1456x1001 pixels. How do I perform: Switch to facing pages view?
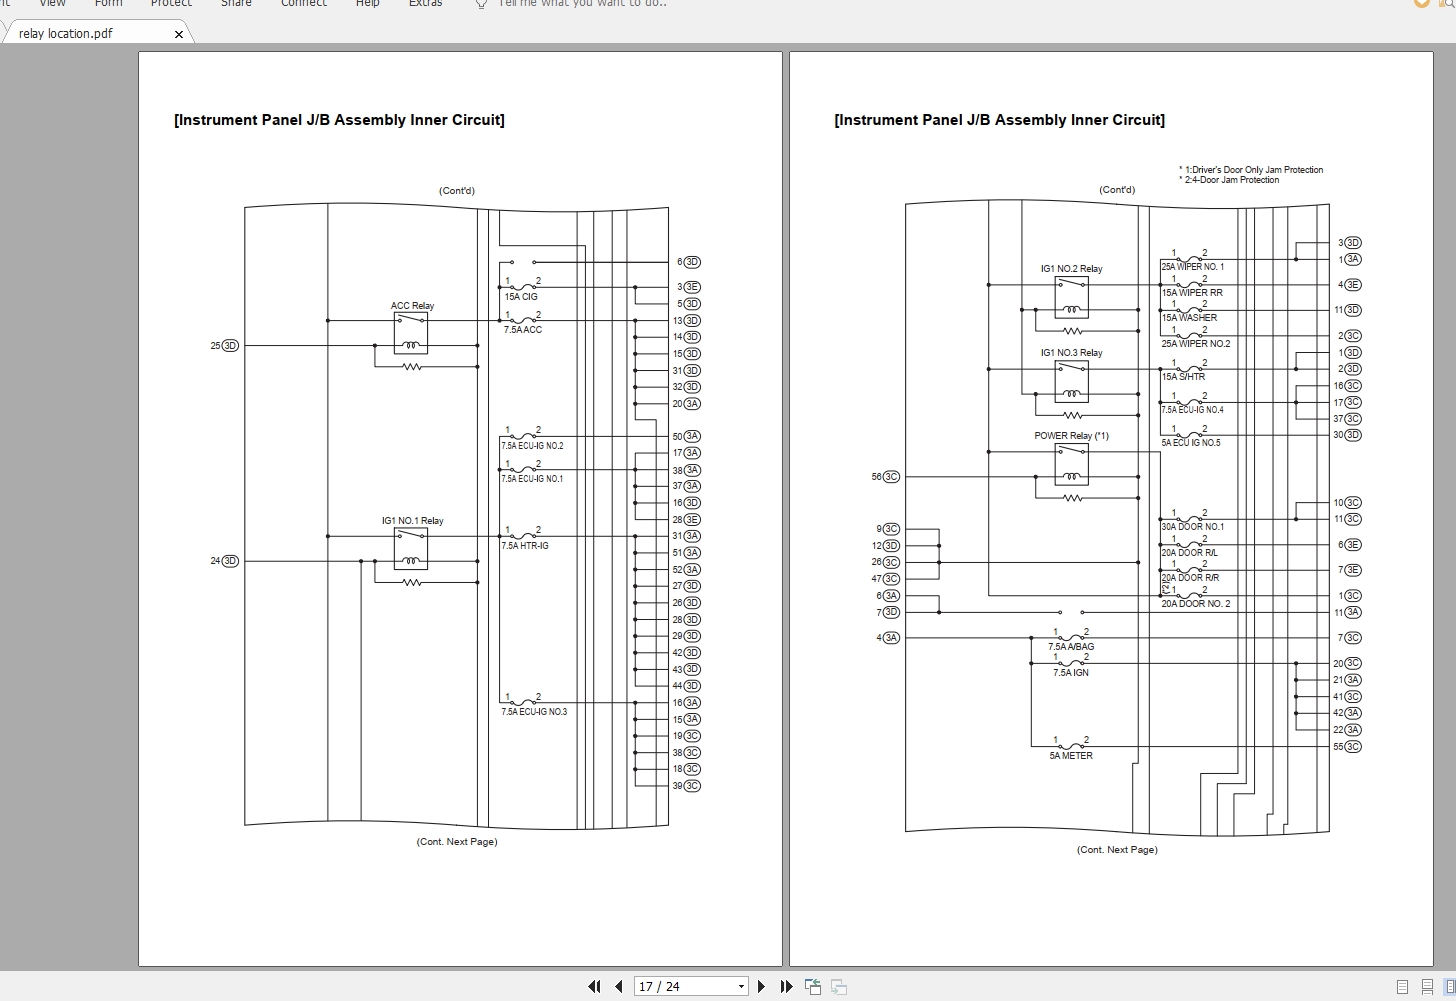[1450, 987]
